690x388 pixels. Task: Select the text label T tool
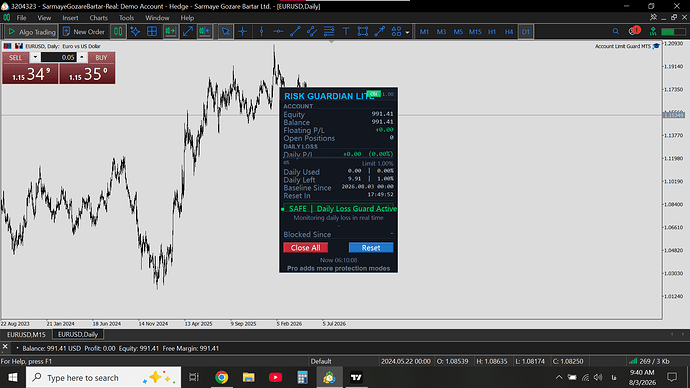[x=346, y=32]
